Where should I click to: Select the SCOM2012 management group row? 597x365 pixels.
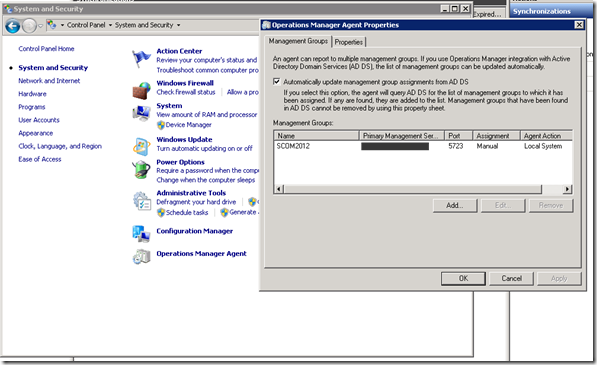coord(423,146)
